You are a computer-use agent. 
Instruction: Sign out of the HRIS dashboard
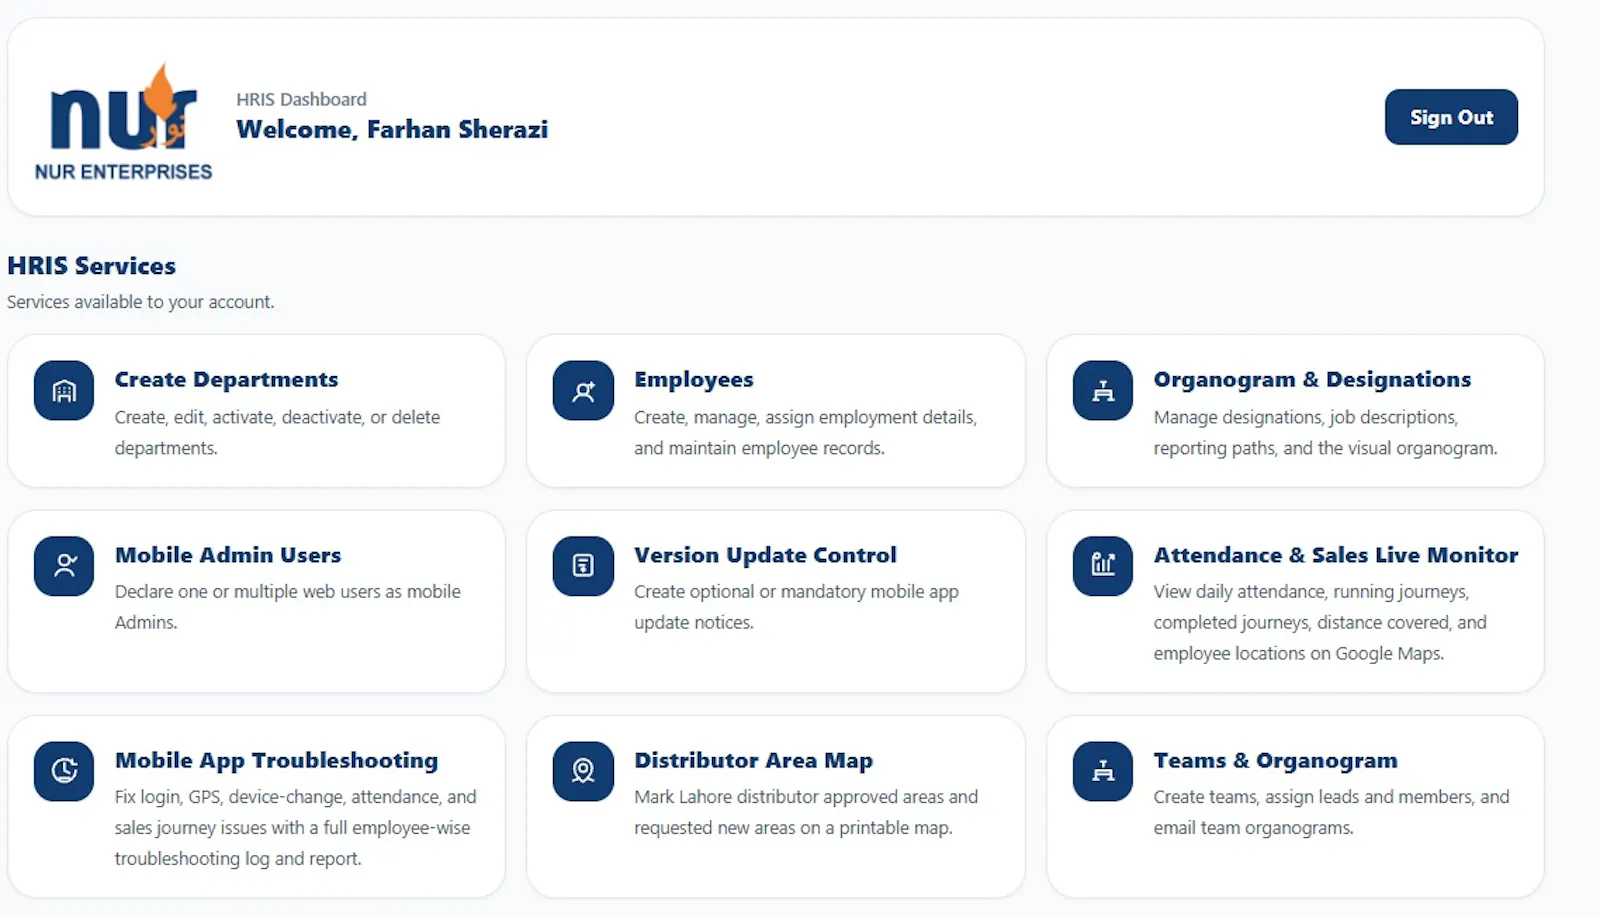pos(1451,117)
